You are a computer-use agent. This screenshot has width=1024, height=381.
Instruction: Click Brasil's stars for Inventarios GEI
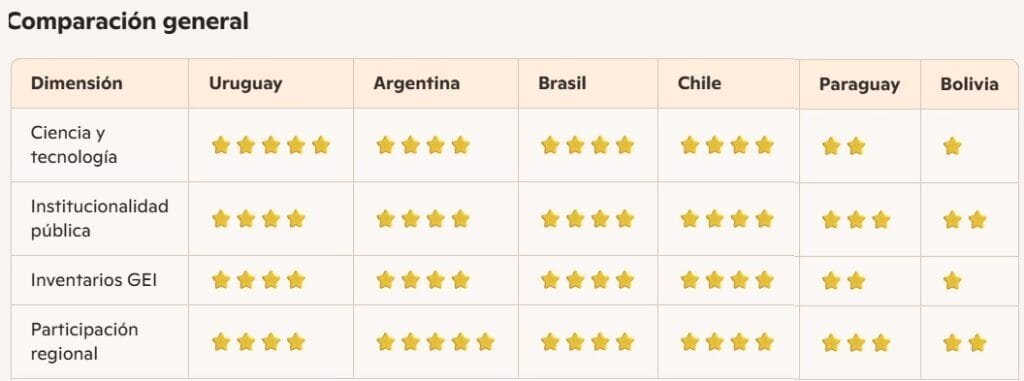(x=588, y=280)
